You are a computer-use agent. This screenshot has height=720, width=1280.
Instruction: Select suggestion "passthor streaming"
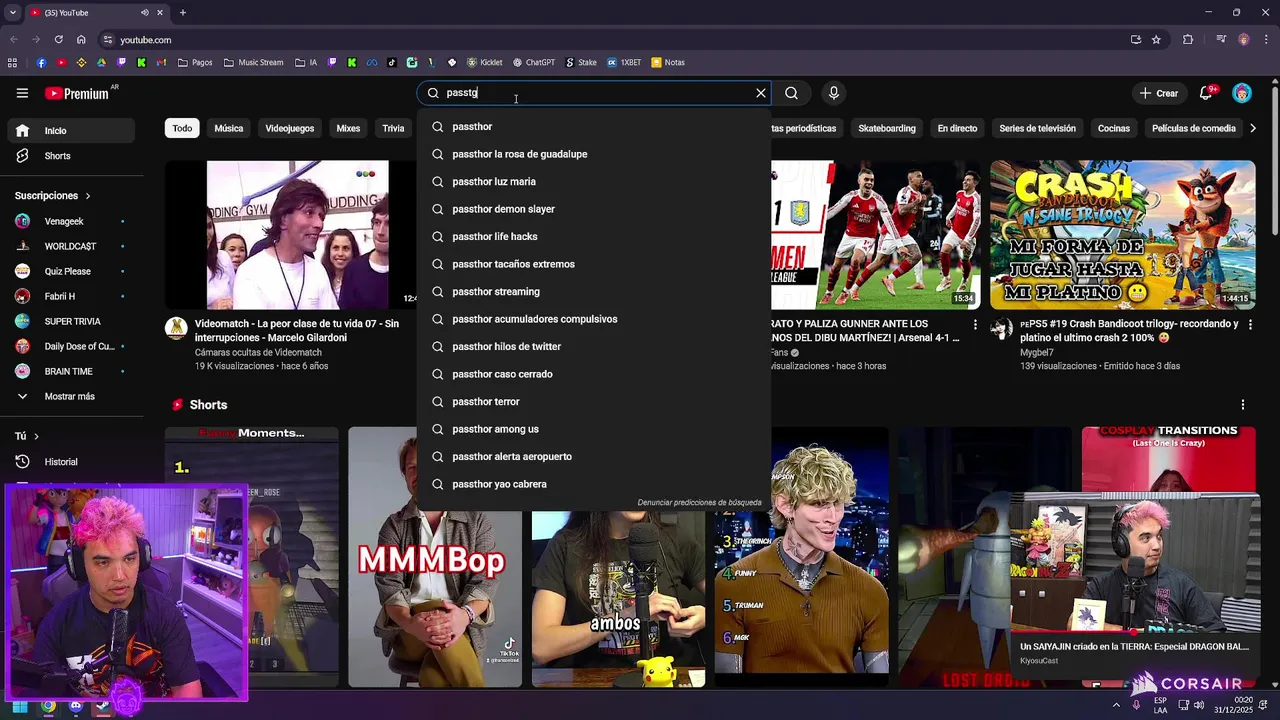click(x=593, y=292)
